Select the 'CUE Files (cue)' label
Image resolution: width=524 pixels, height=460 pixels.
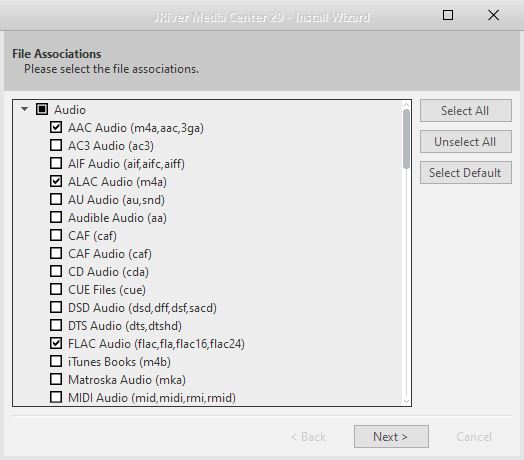pyautogui.click(x=107, y=290)
